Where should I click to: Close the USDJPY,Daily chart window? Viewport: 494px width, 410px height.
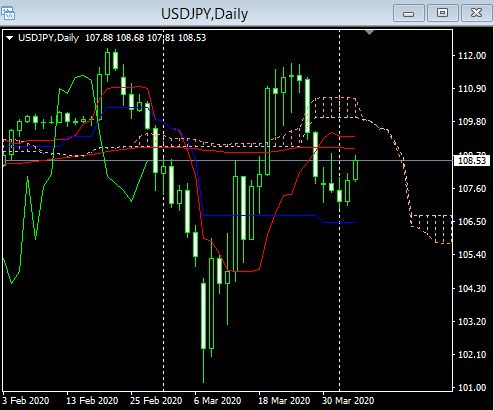point(476,13)
